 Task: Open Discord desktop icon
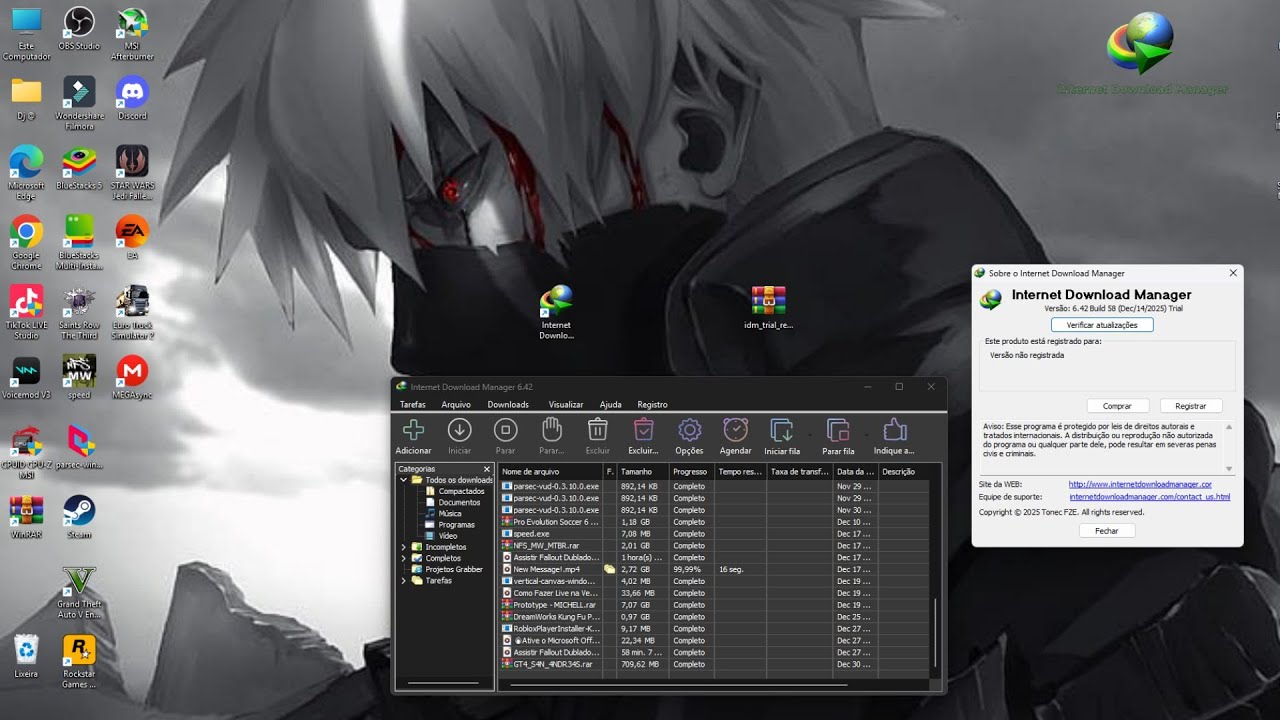click(x=132, y=98)
